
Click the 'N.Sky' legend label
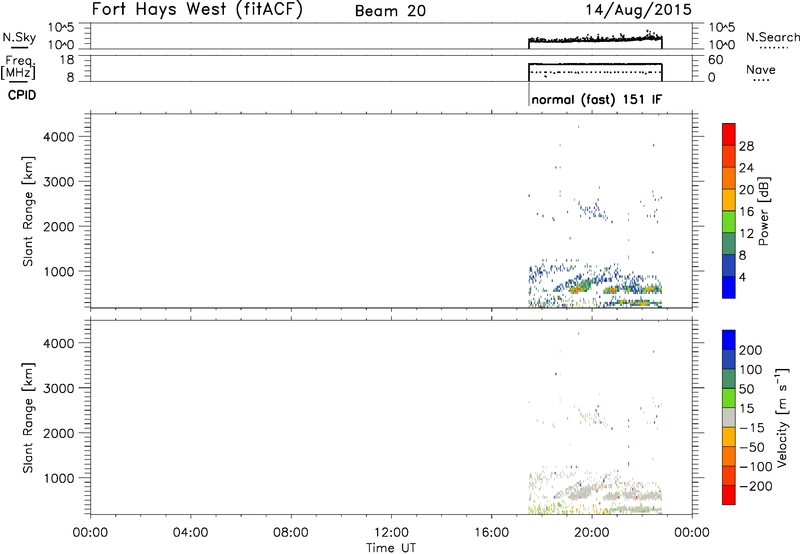coord(19,37)
